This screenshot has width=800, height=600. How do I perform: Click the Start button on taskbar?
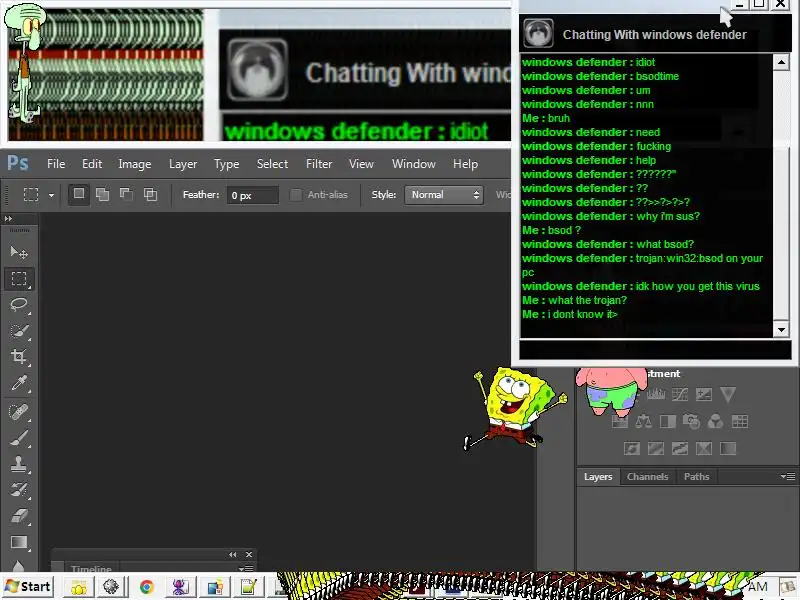point(28,587)
